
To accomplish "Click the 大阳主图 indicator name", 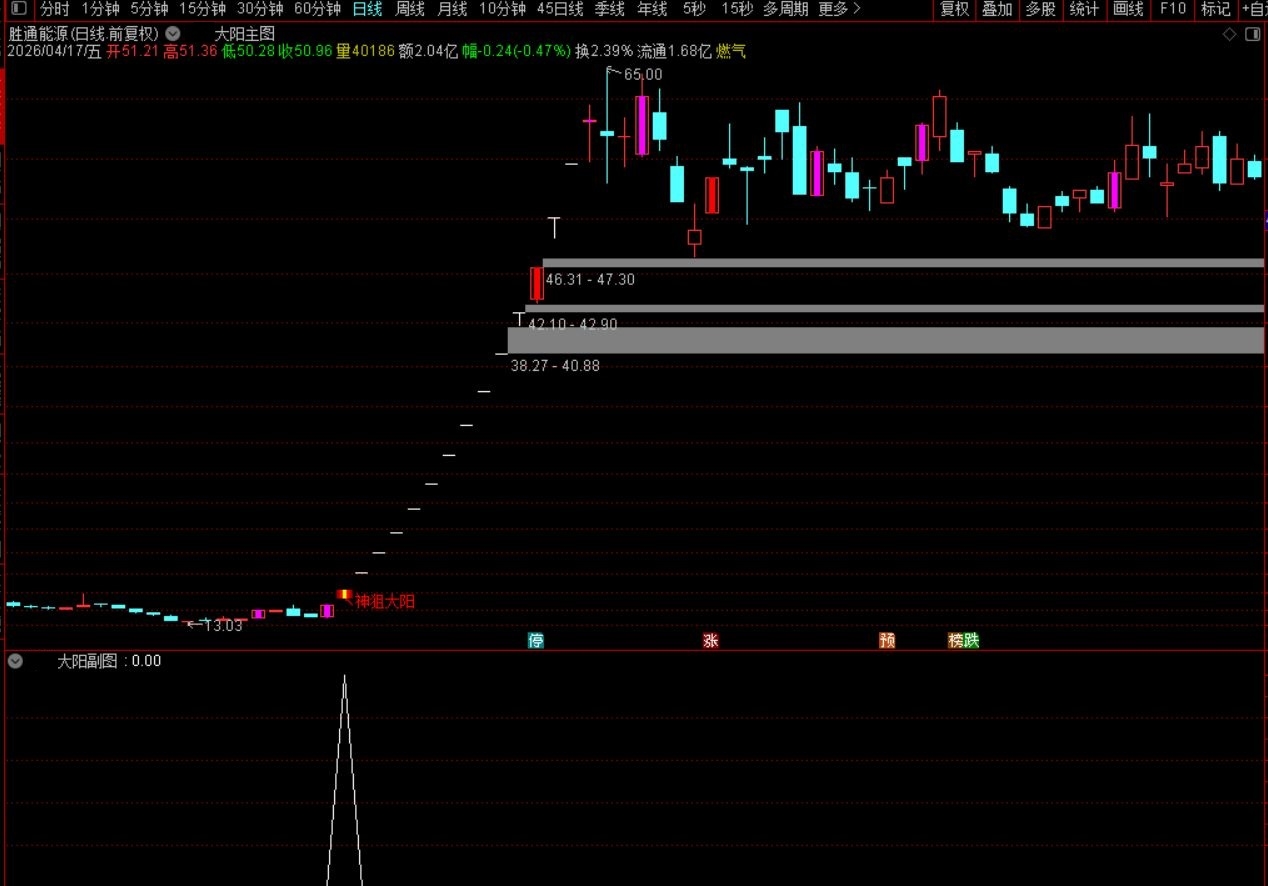I will [x=245, y=33].
